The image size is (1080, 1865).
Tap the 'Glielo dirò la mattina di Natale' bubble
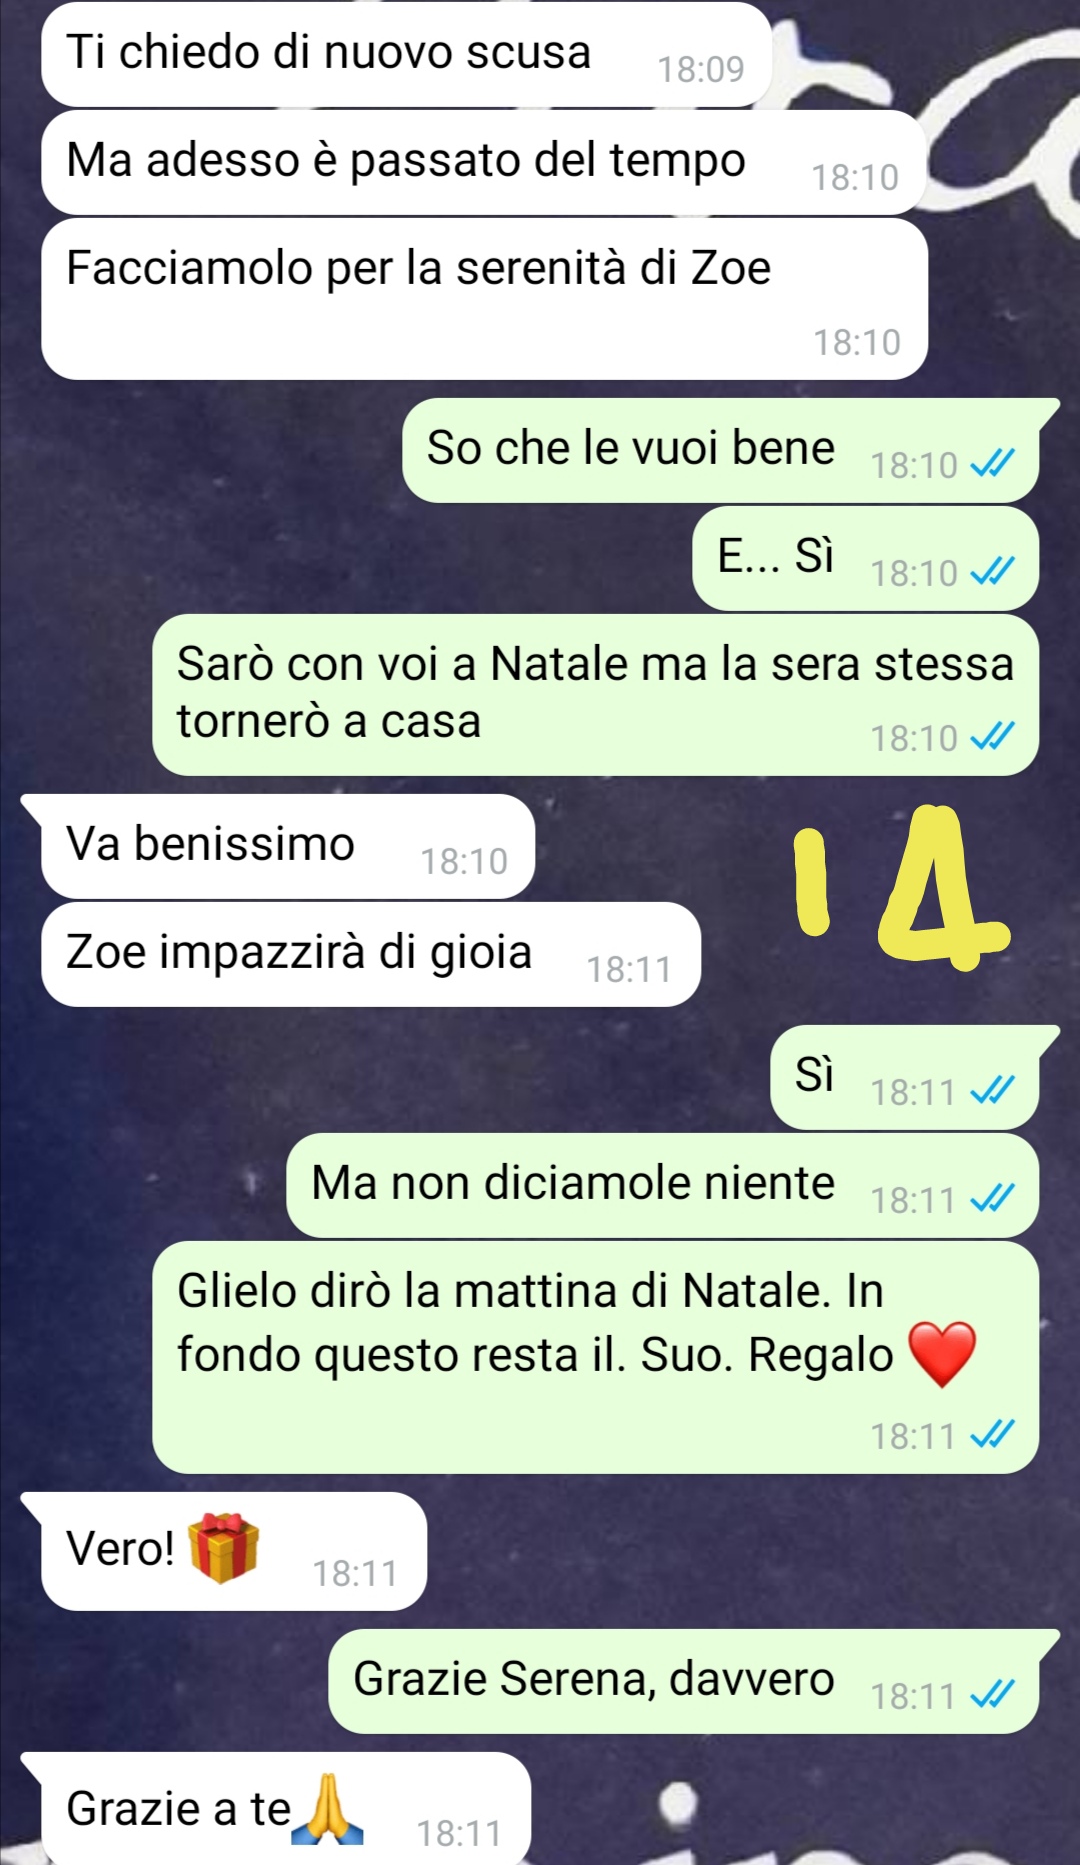click(x=595, y=1357)
